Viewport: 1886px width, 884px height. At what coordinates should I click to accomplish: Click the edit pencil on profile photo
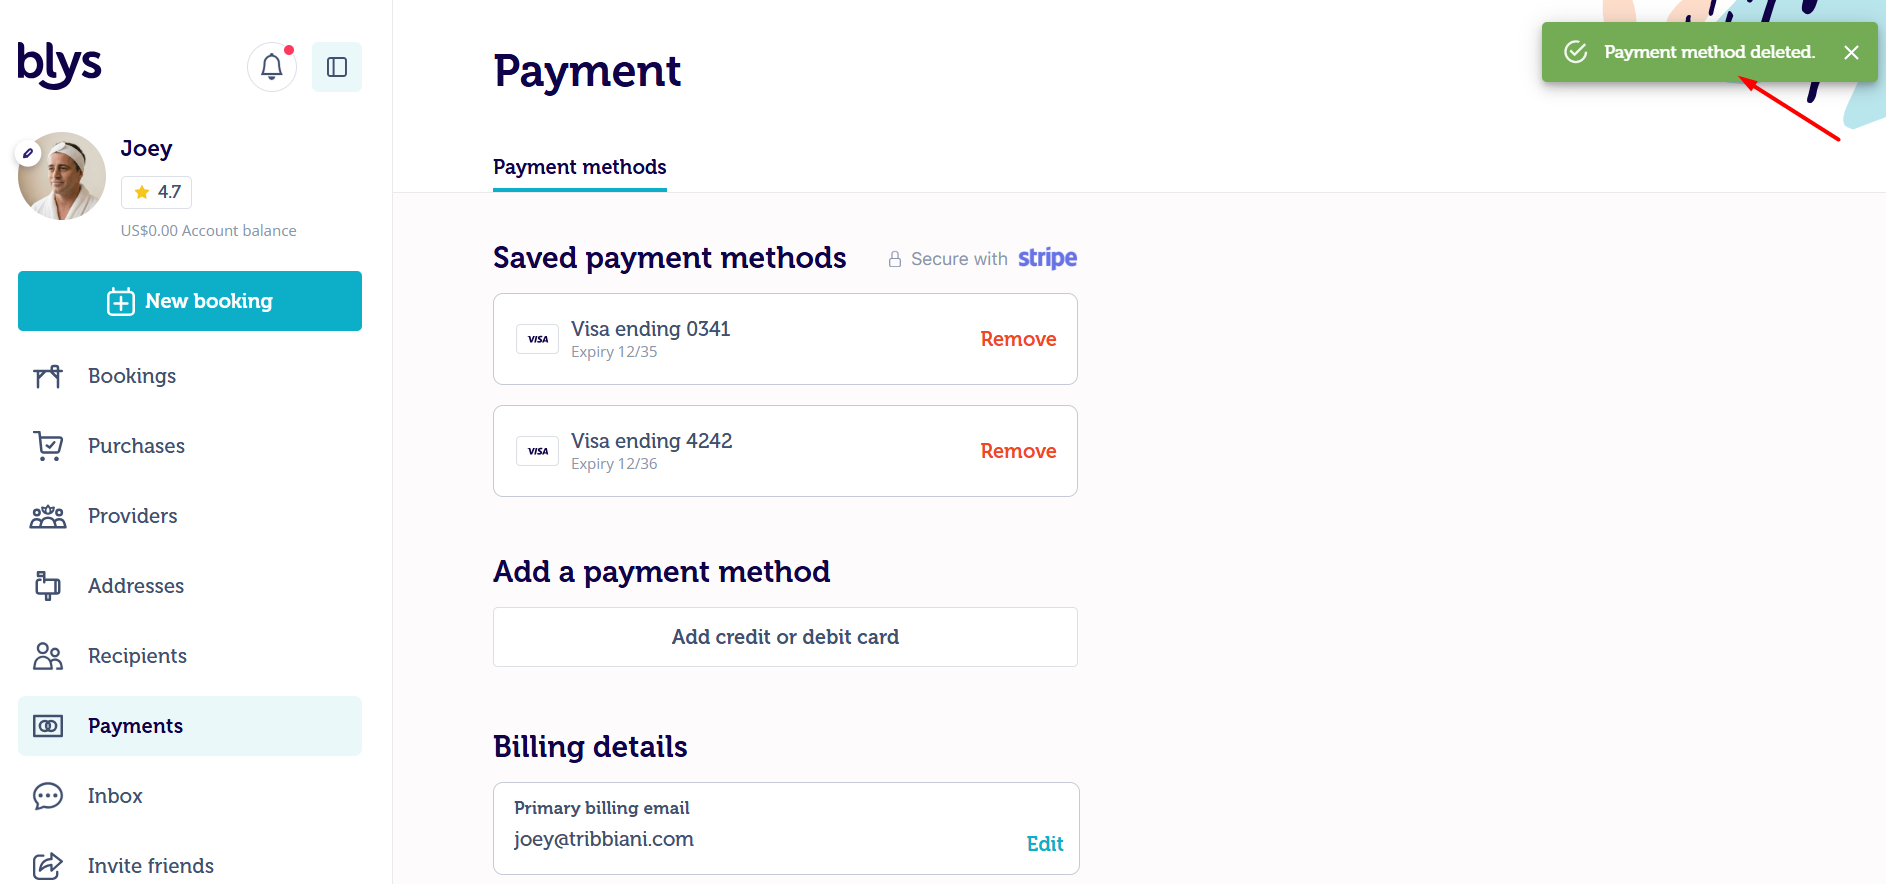[x=28, y=153]
